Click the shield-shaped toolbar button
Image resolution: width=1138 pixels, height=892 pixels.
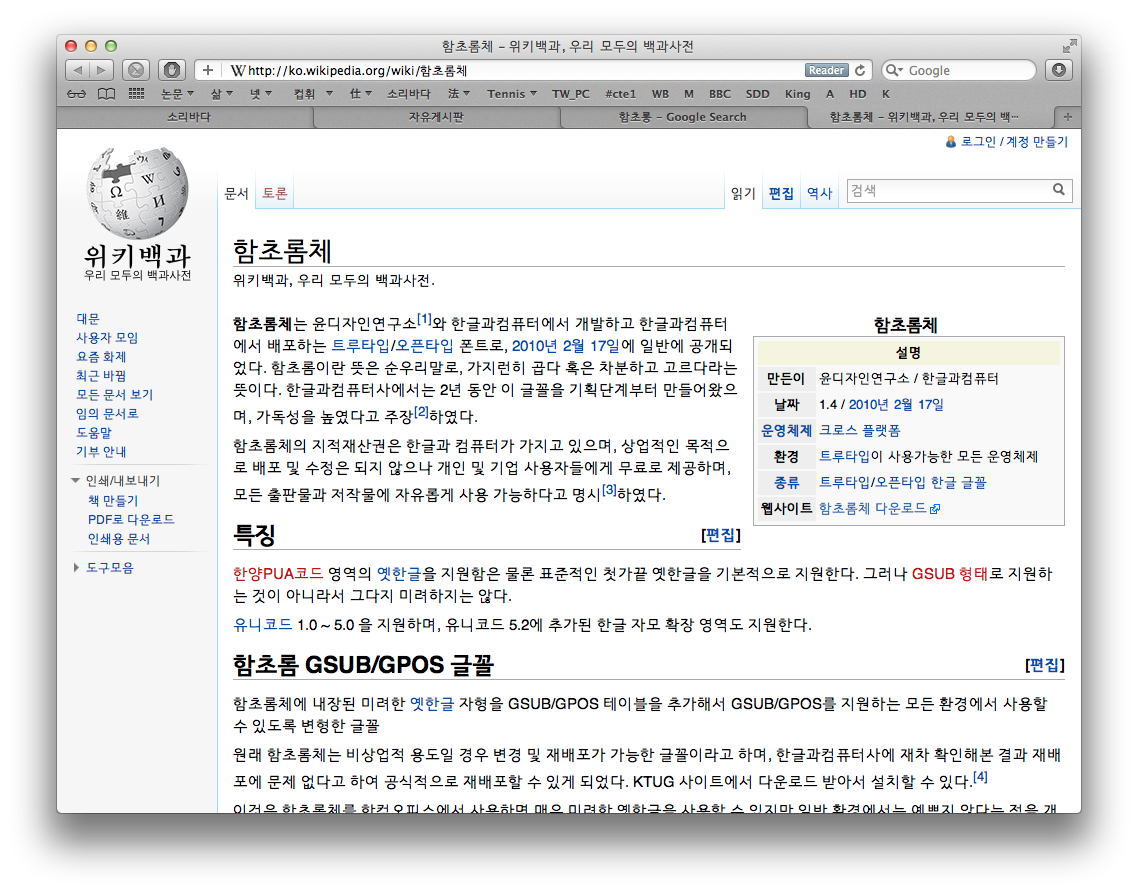coord(172,70)
